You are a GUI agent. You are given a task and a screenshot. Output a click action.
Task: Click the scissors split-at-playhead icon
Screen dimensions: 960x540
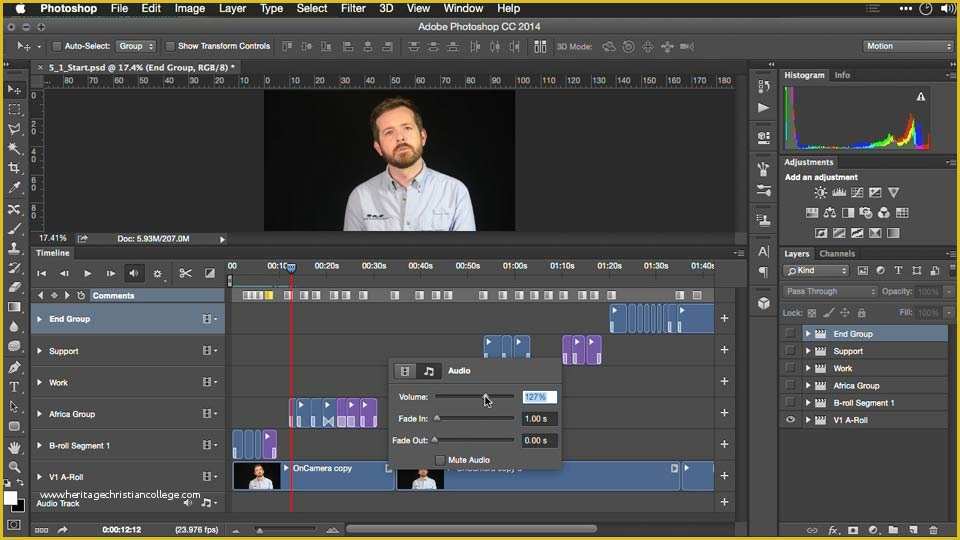[185, 273]
